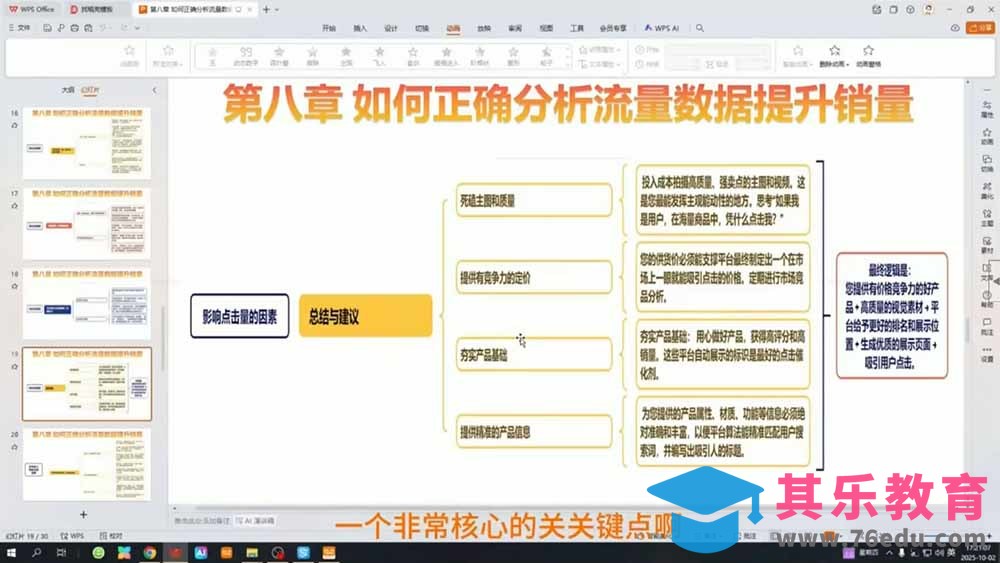This screenshot has height=563, width=1000.
Task: Select the 影响点击量的因素 box on slide
Action: (x=240, y=316)
